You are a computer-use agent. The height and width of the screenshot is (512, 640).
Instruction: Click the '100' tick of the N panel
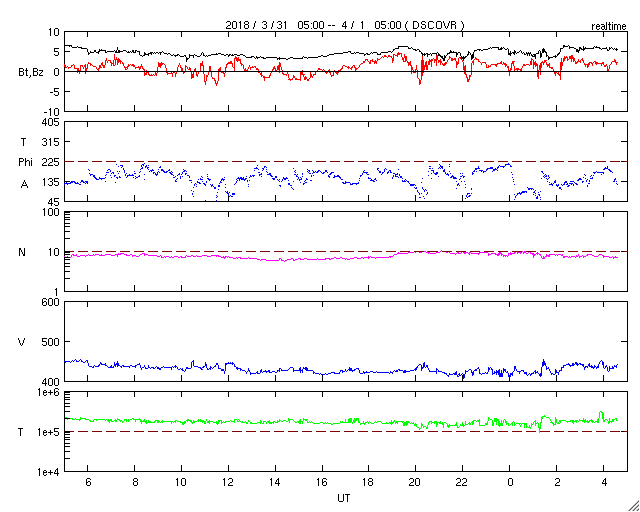(x=51, y=212)
